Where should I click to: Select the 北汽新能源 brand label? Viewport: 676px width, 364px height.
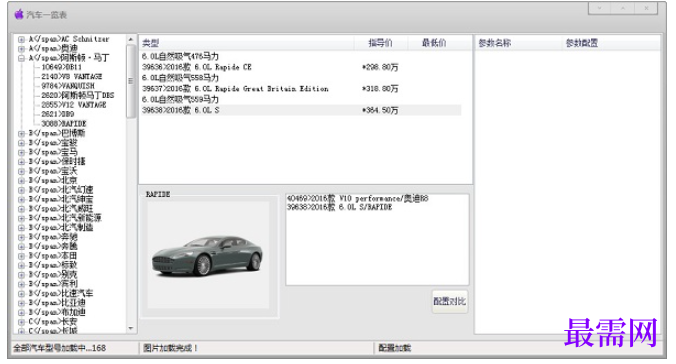(x=65, y=219)
